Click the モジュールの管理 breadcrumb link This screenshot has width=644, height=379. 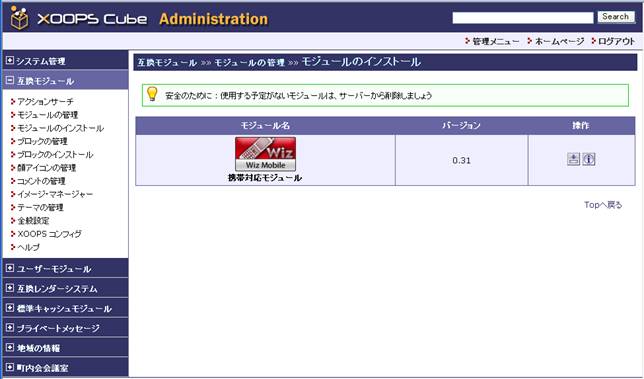coord(249,63)
